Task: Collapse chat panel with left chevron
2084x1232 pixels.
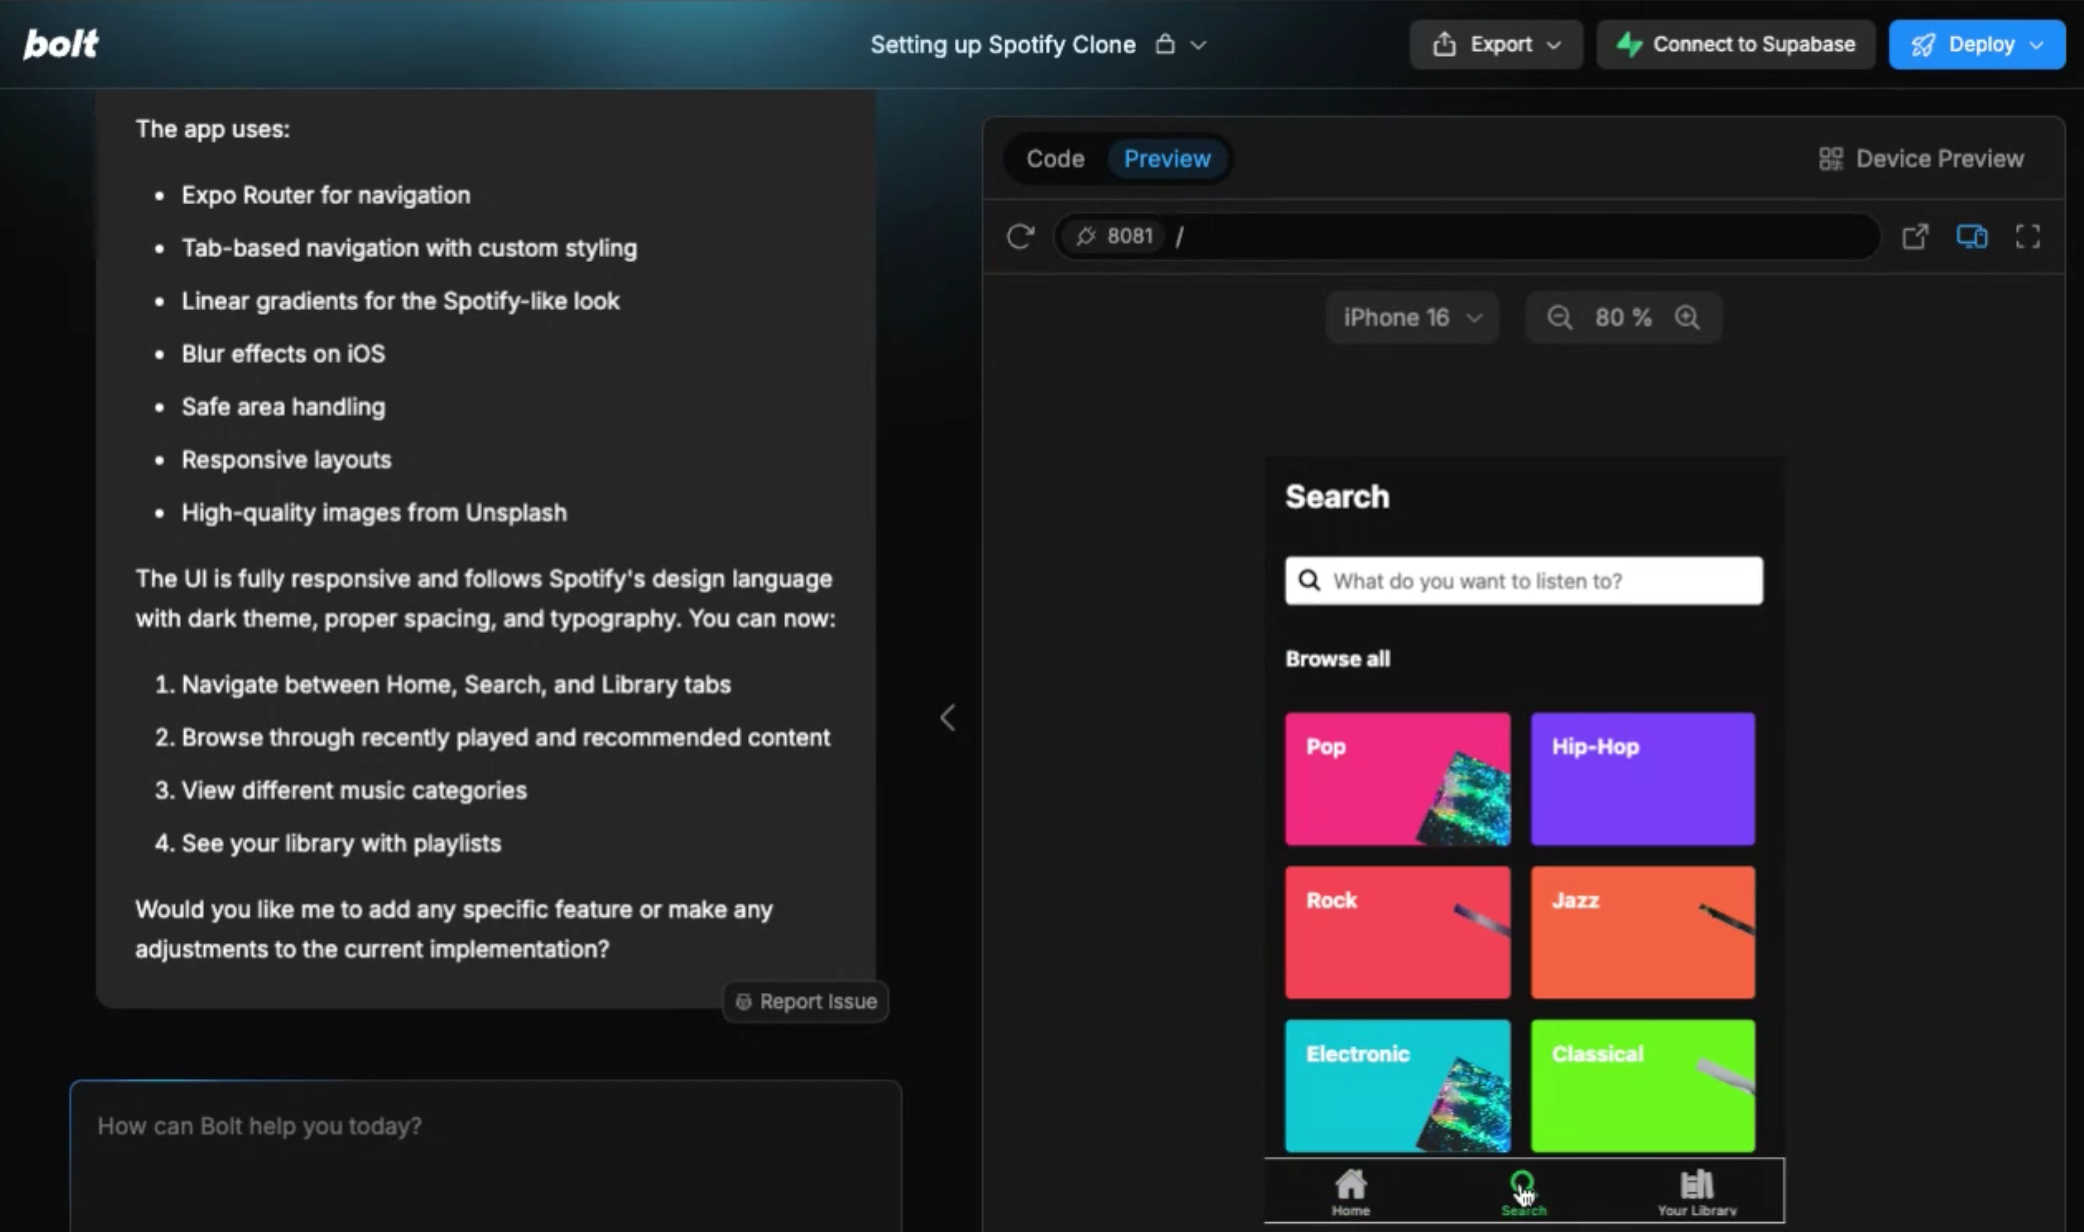Action: [947, 718]
